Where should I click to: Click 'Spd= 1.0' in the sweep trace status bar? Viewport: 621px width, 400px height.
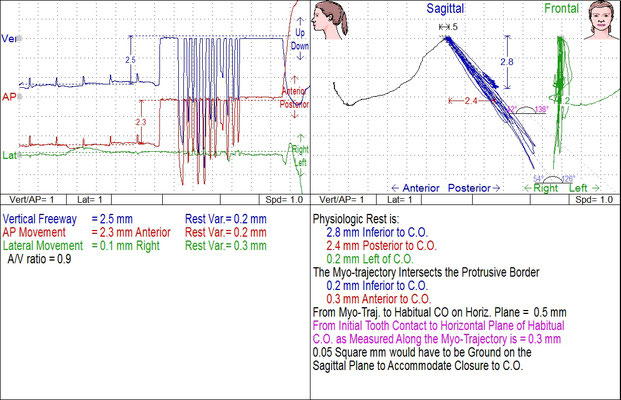(284, 200)
